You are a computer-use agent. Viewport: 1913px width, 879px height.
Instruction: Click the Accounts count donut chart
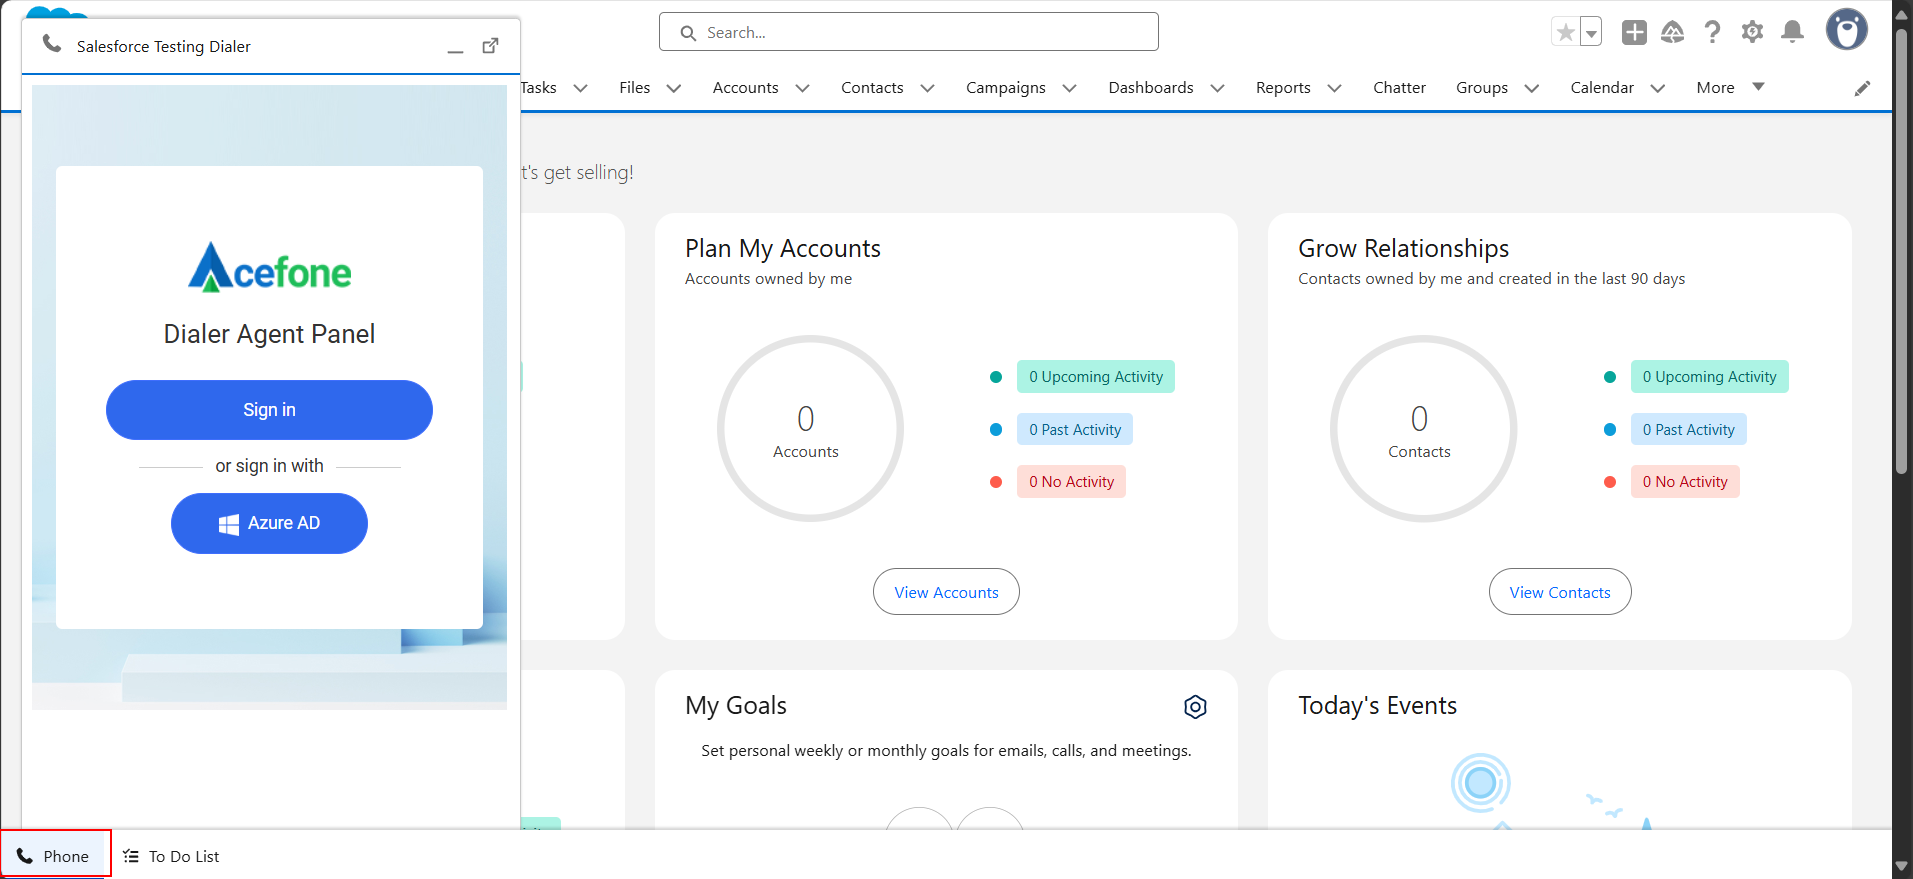click(x=810, y=428)
